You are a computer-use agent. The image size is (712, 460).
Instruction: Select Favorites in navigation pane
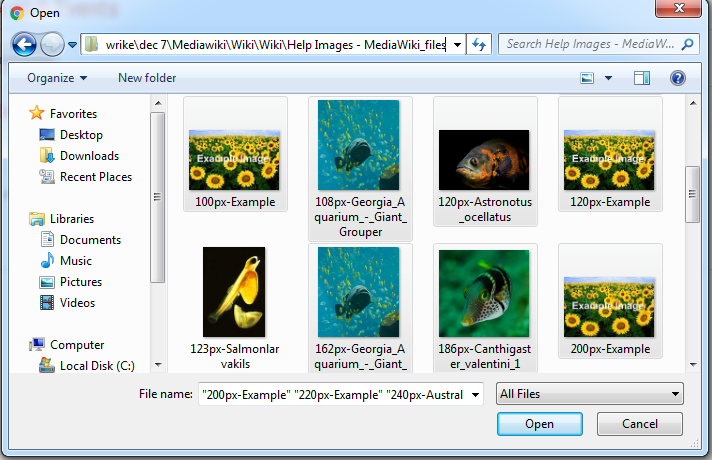click(x=73, y=114)
